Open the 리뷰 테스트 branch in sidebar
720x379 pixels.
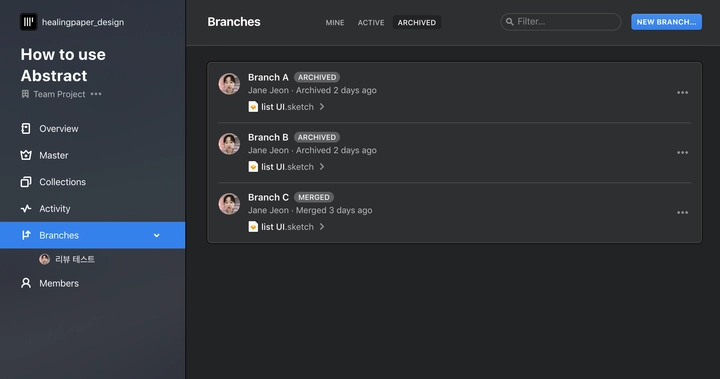(75, 259)
